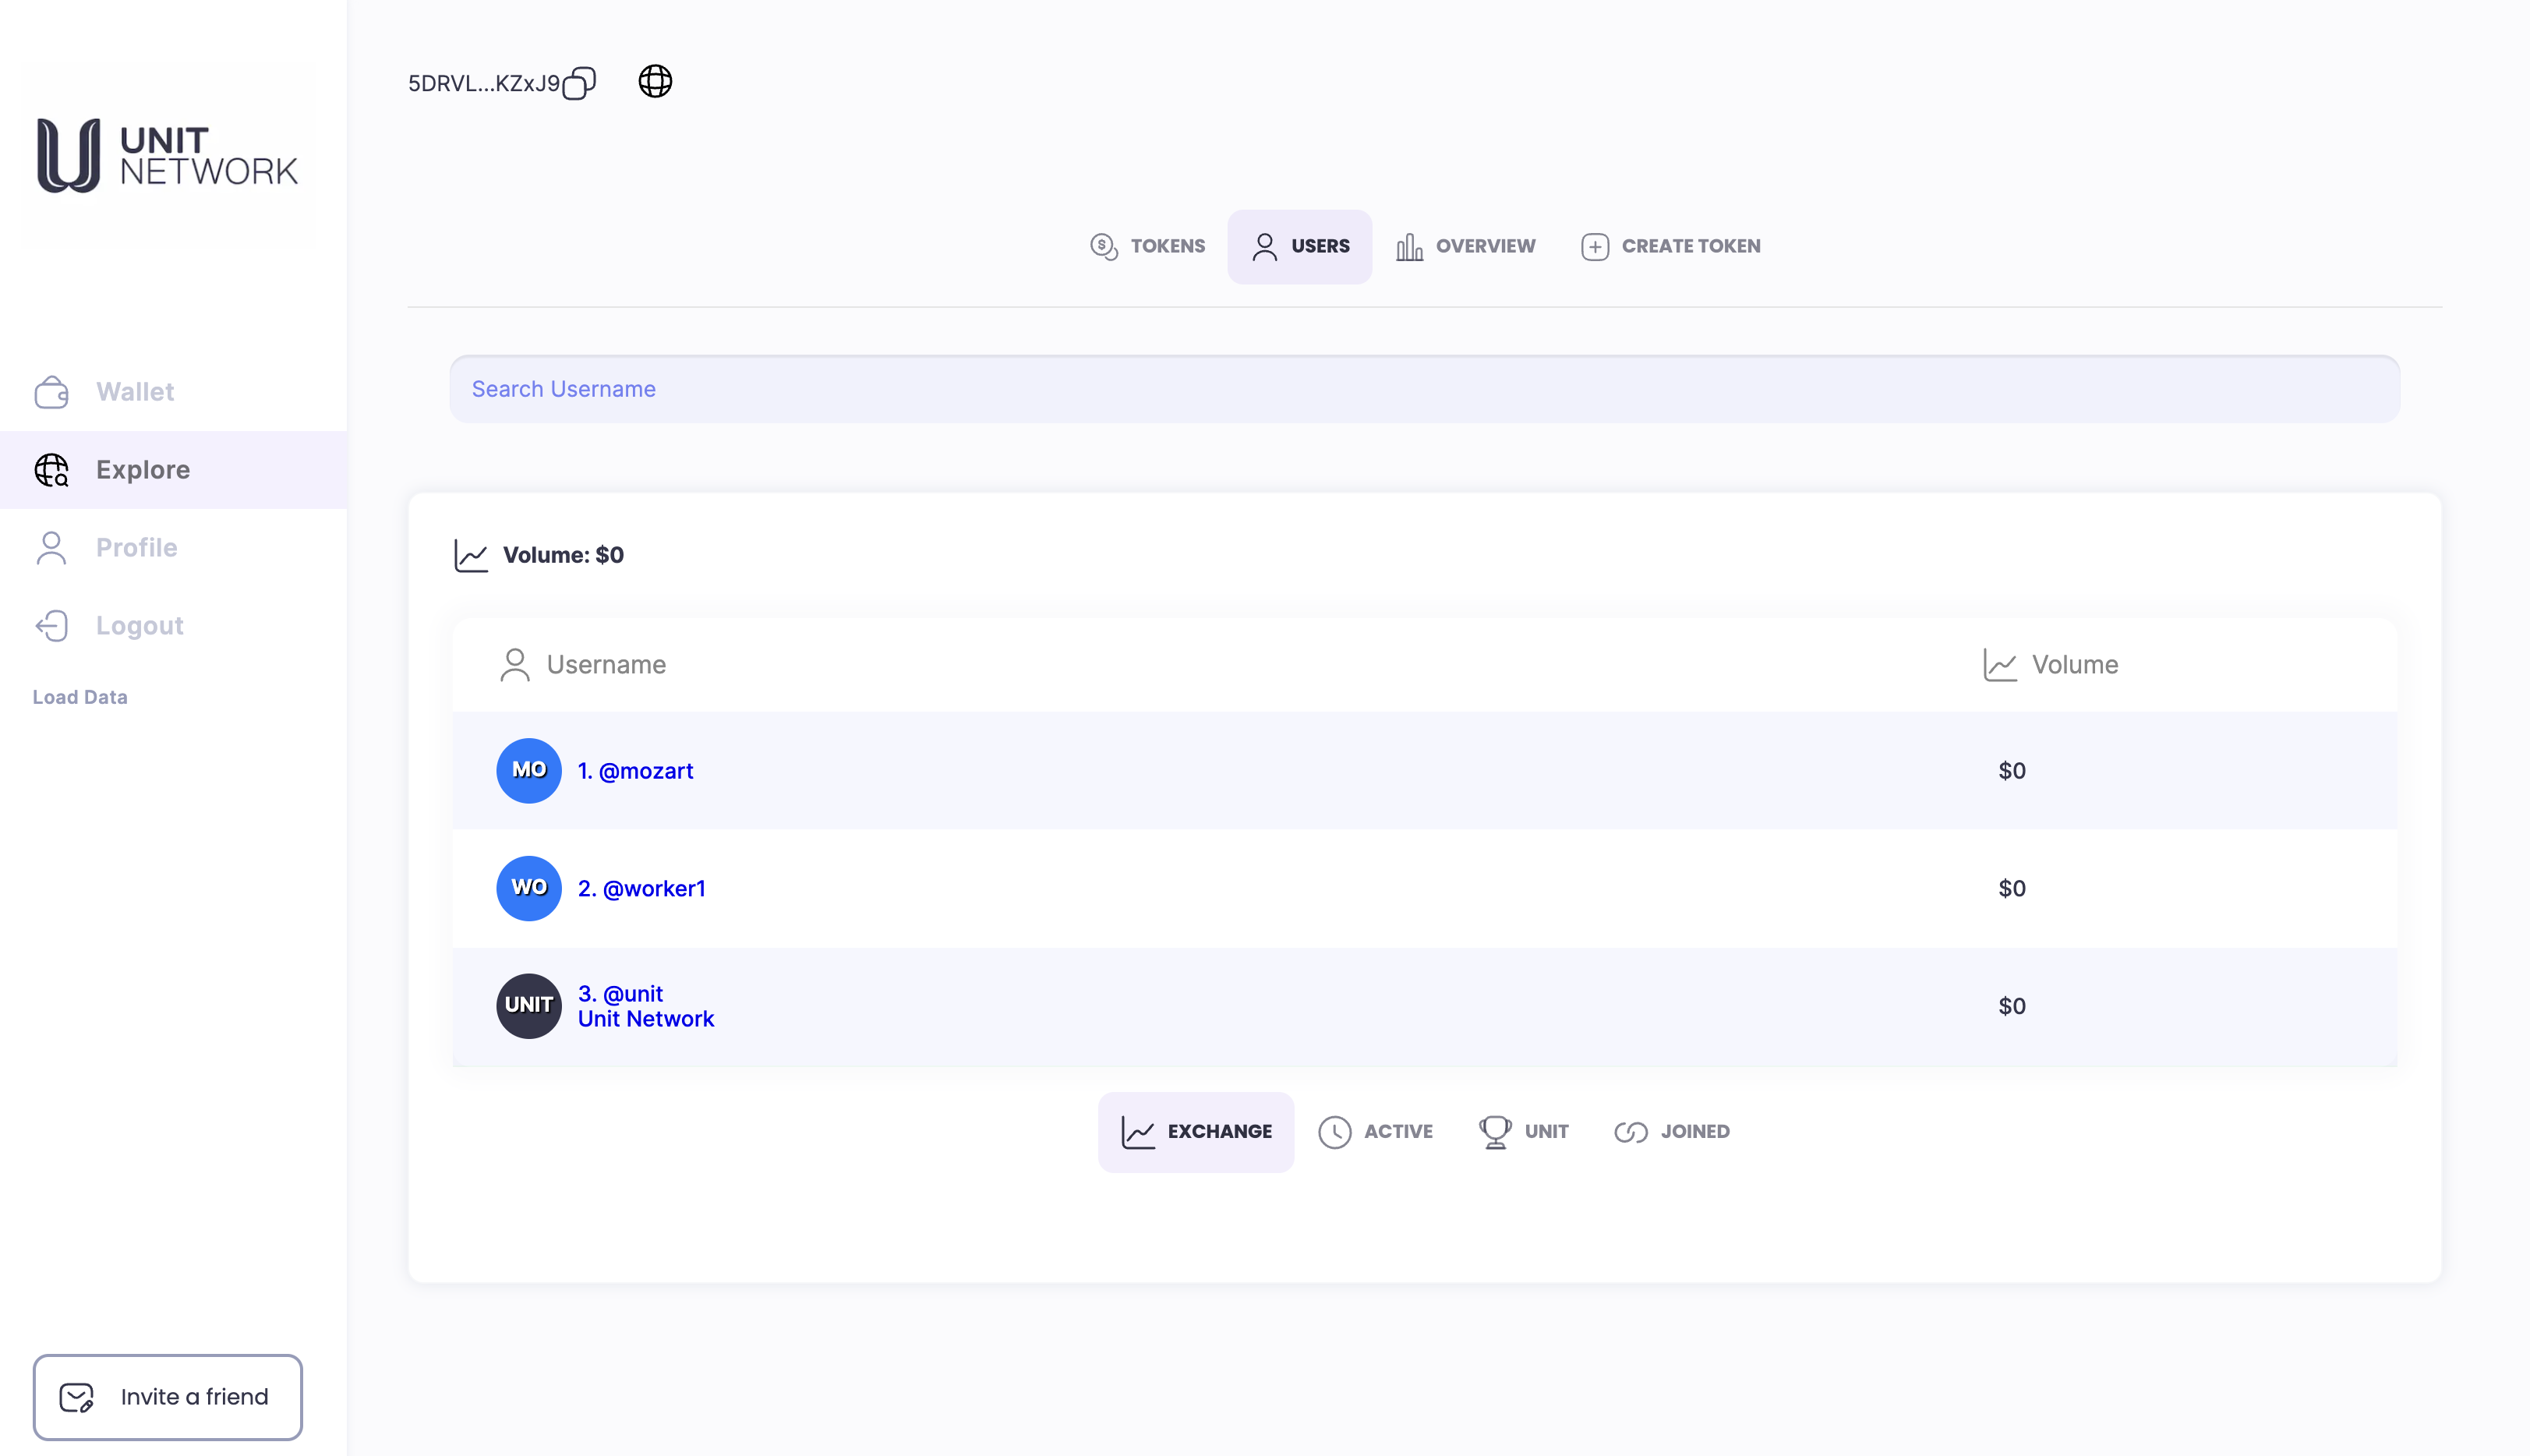Viewport: 2530px width, 1456px height.
Task: Sort users by Active
Action: [1376, 1131]
